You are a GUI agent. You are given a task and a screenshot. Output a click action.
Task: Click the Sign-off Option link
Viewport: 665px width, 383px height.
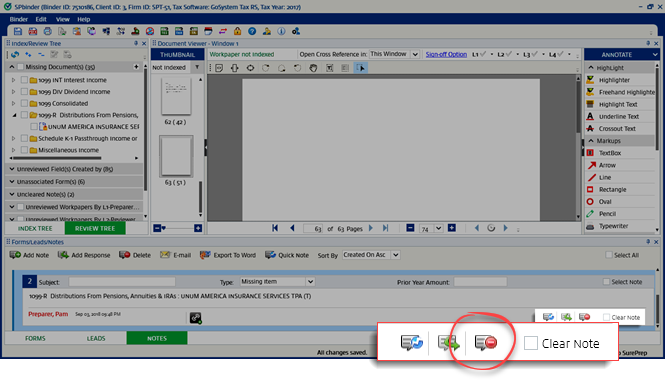coord(446,54)
